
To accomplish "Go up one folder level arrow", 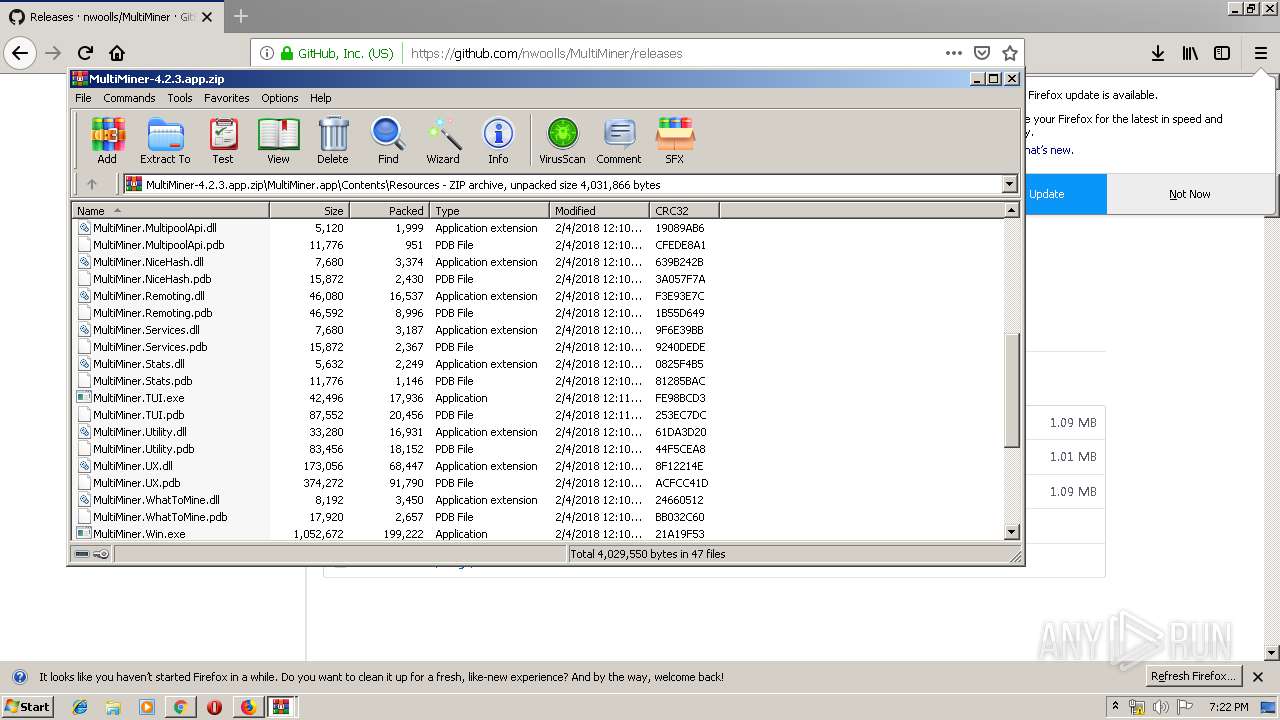I will [92, 184].
